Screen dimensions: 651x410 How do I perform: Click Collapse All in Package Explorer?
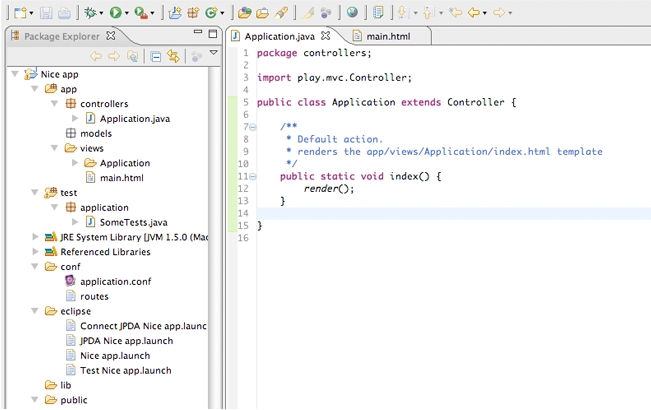(x=156, y=56)
